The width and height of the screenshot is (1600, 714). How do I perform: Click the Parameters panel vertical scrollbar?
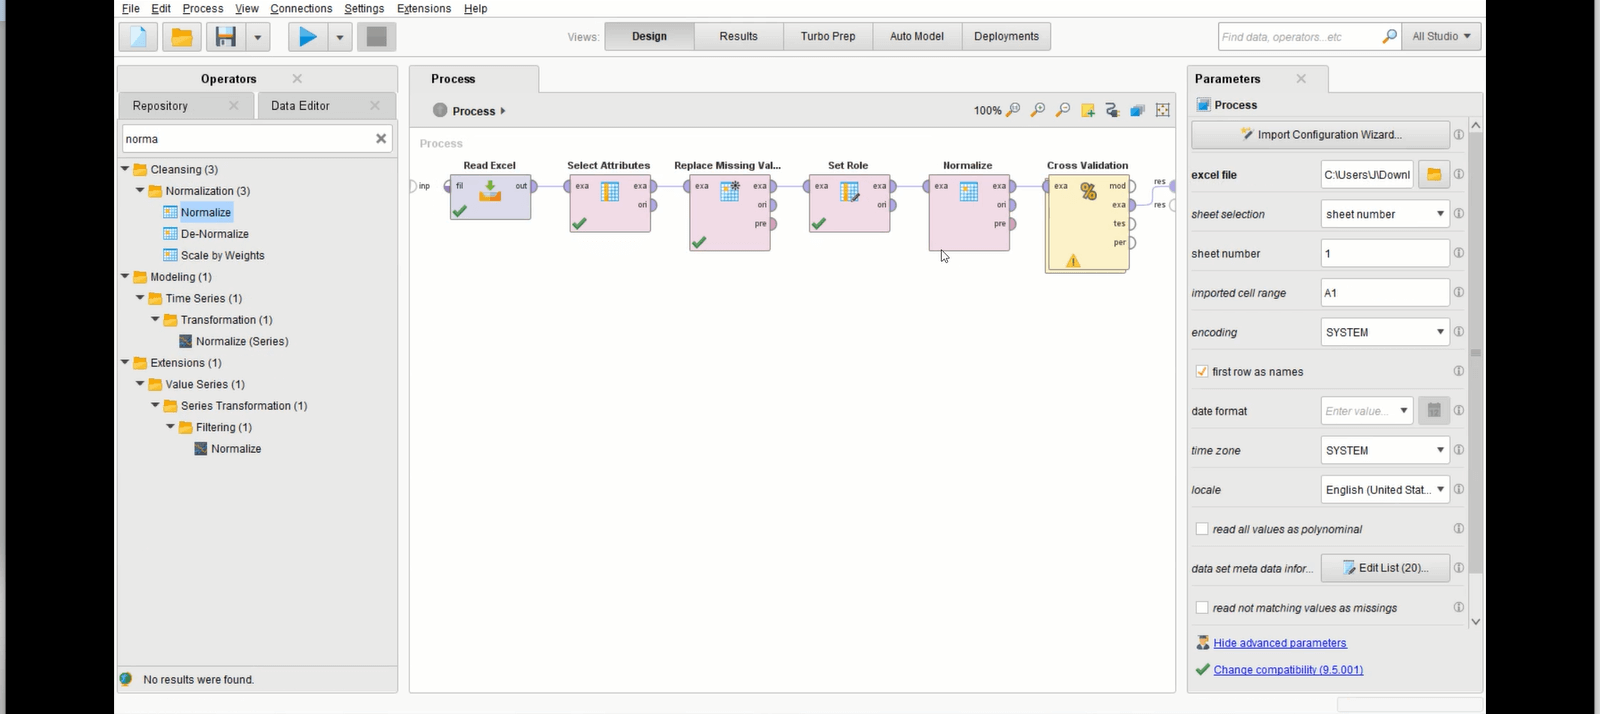[1475, 350]
